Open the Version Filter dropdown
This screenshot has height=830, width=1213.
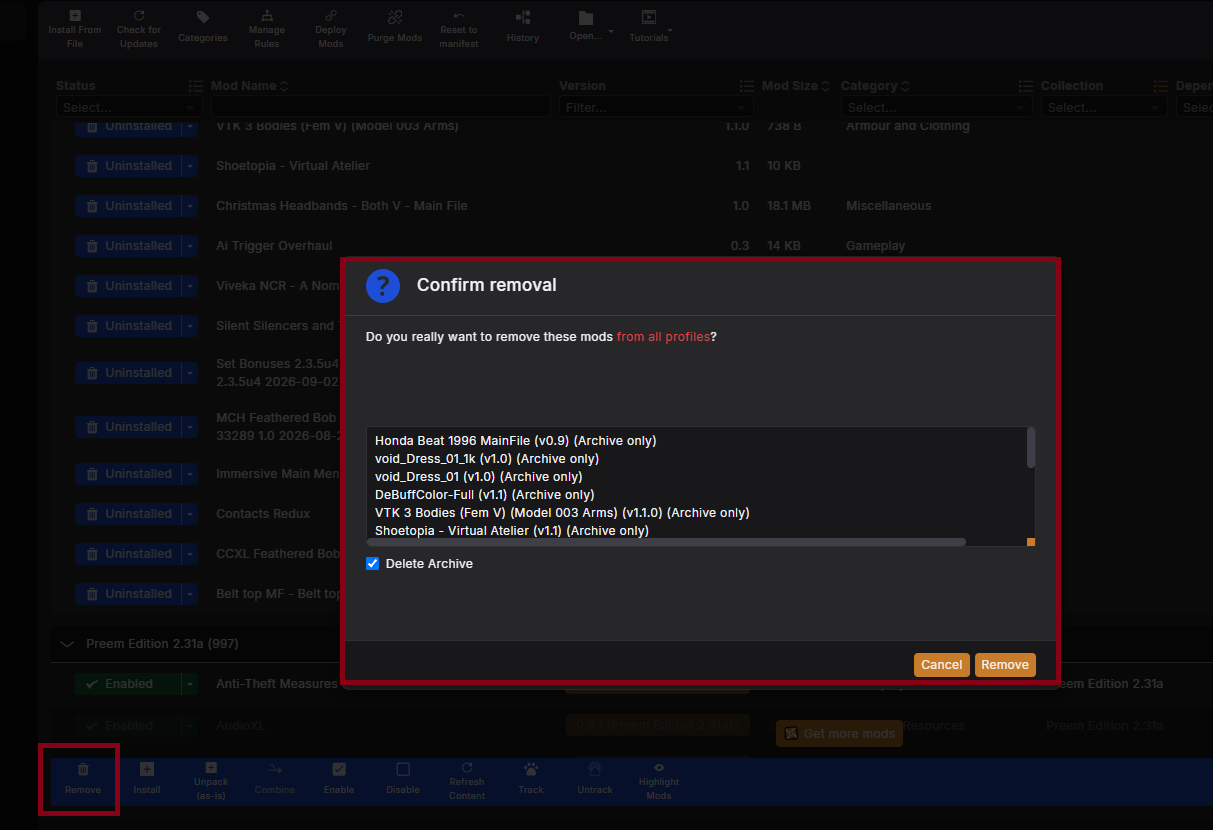[656, 107]
